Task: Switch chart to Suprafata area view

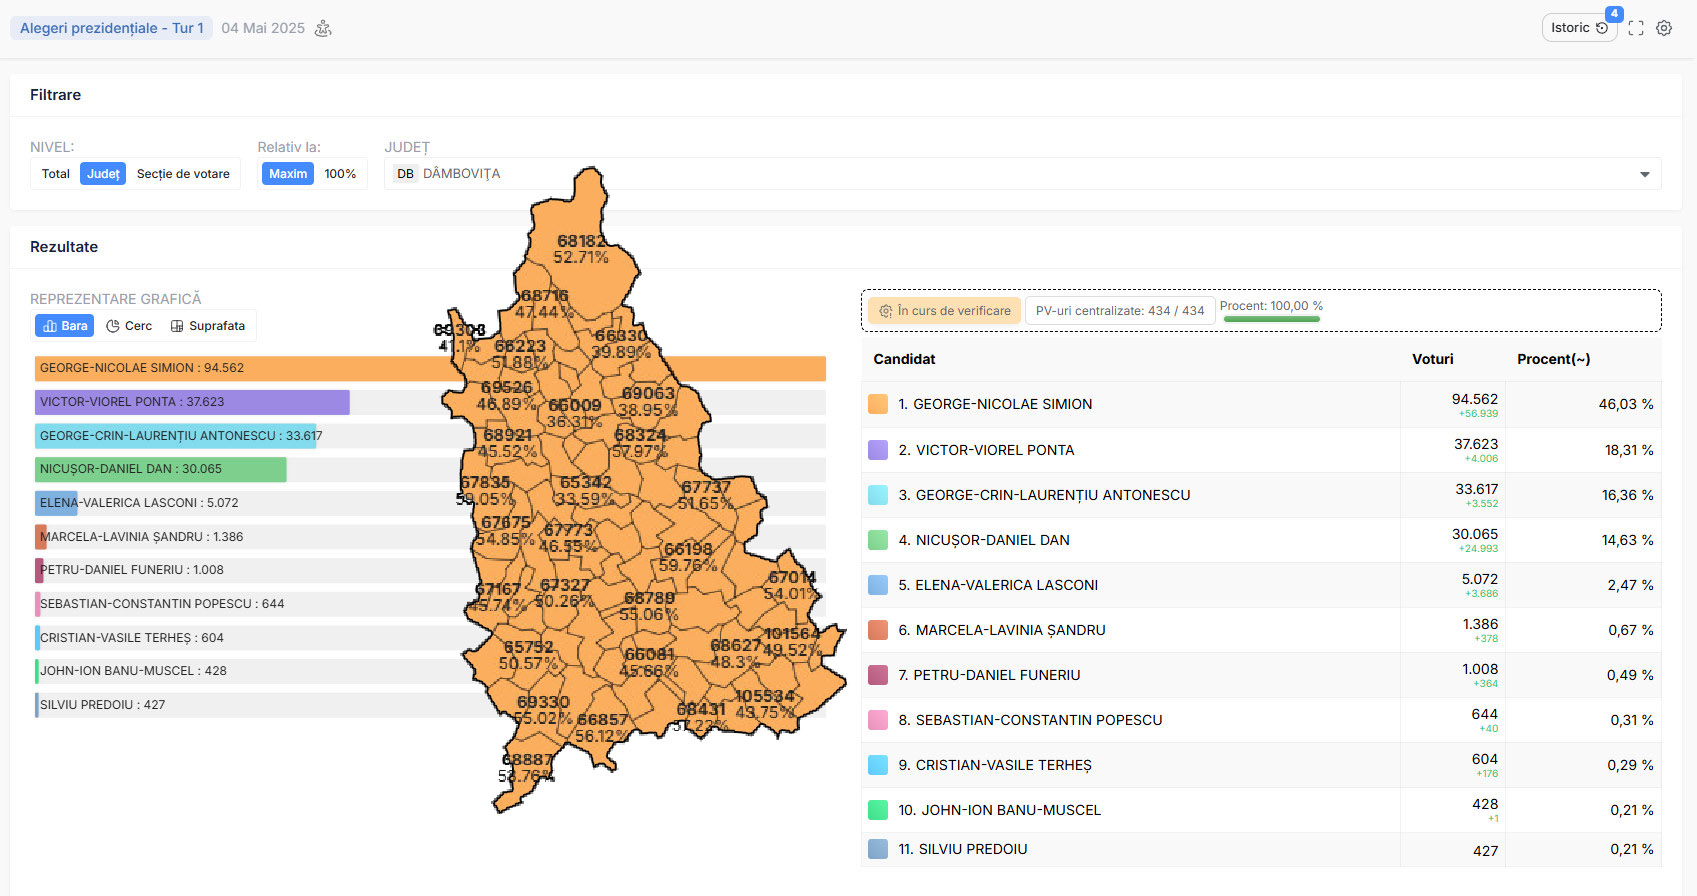Action: (208, 326)
